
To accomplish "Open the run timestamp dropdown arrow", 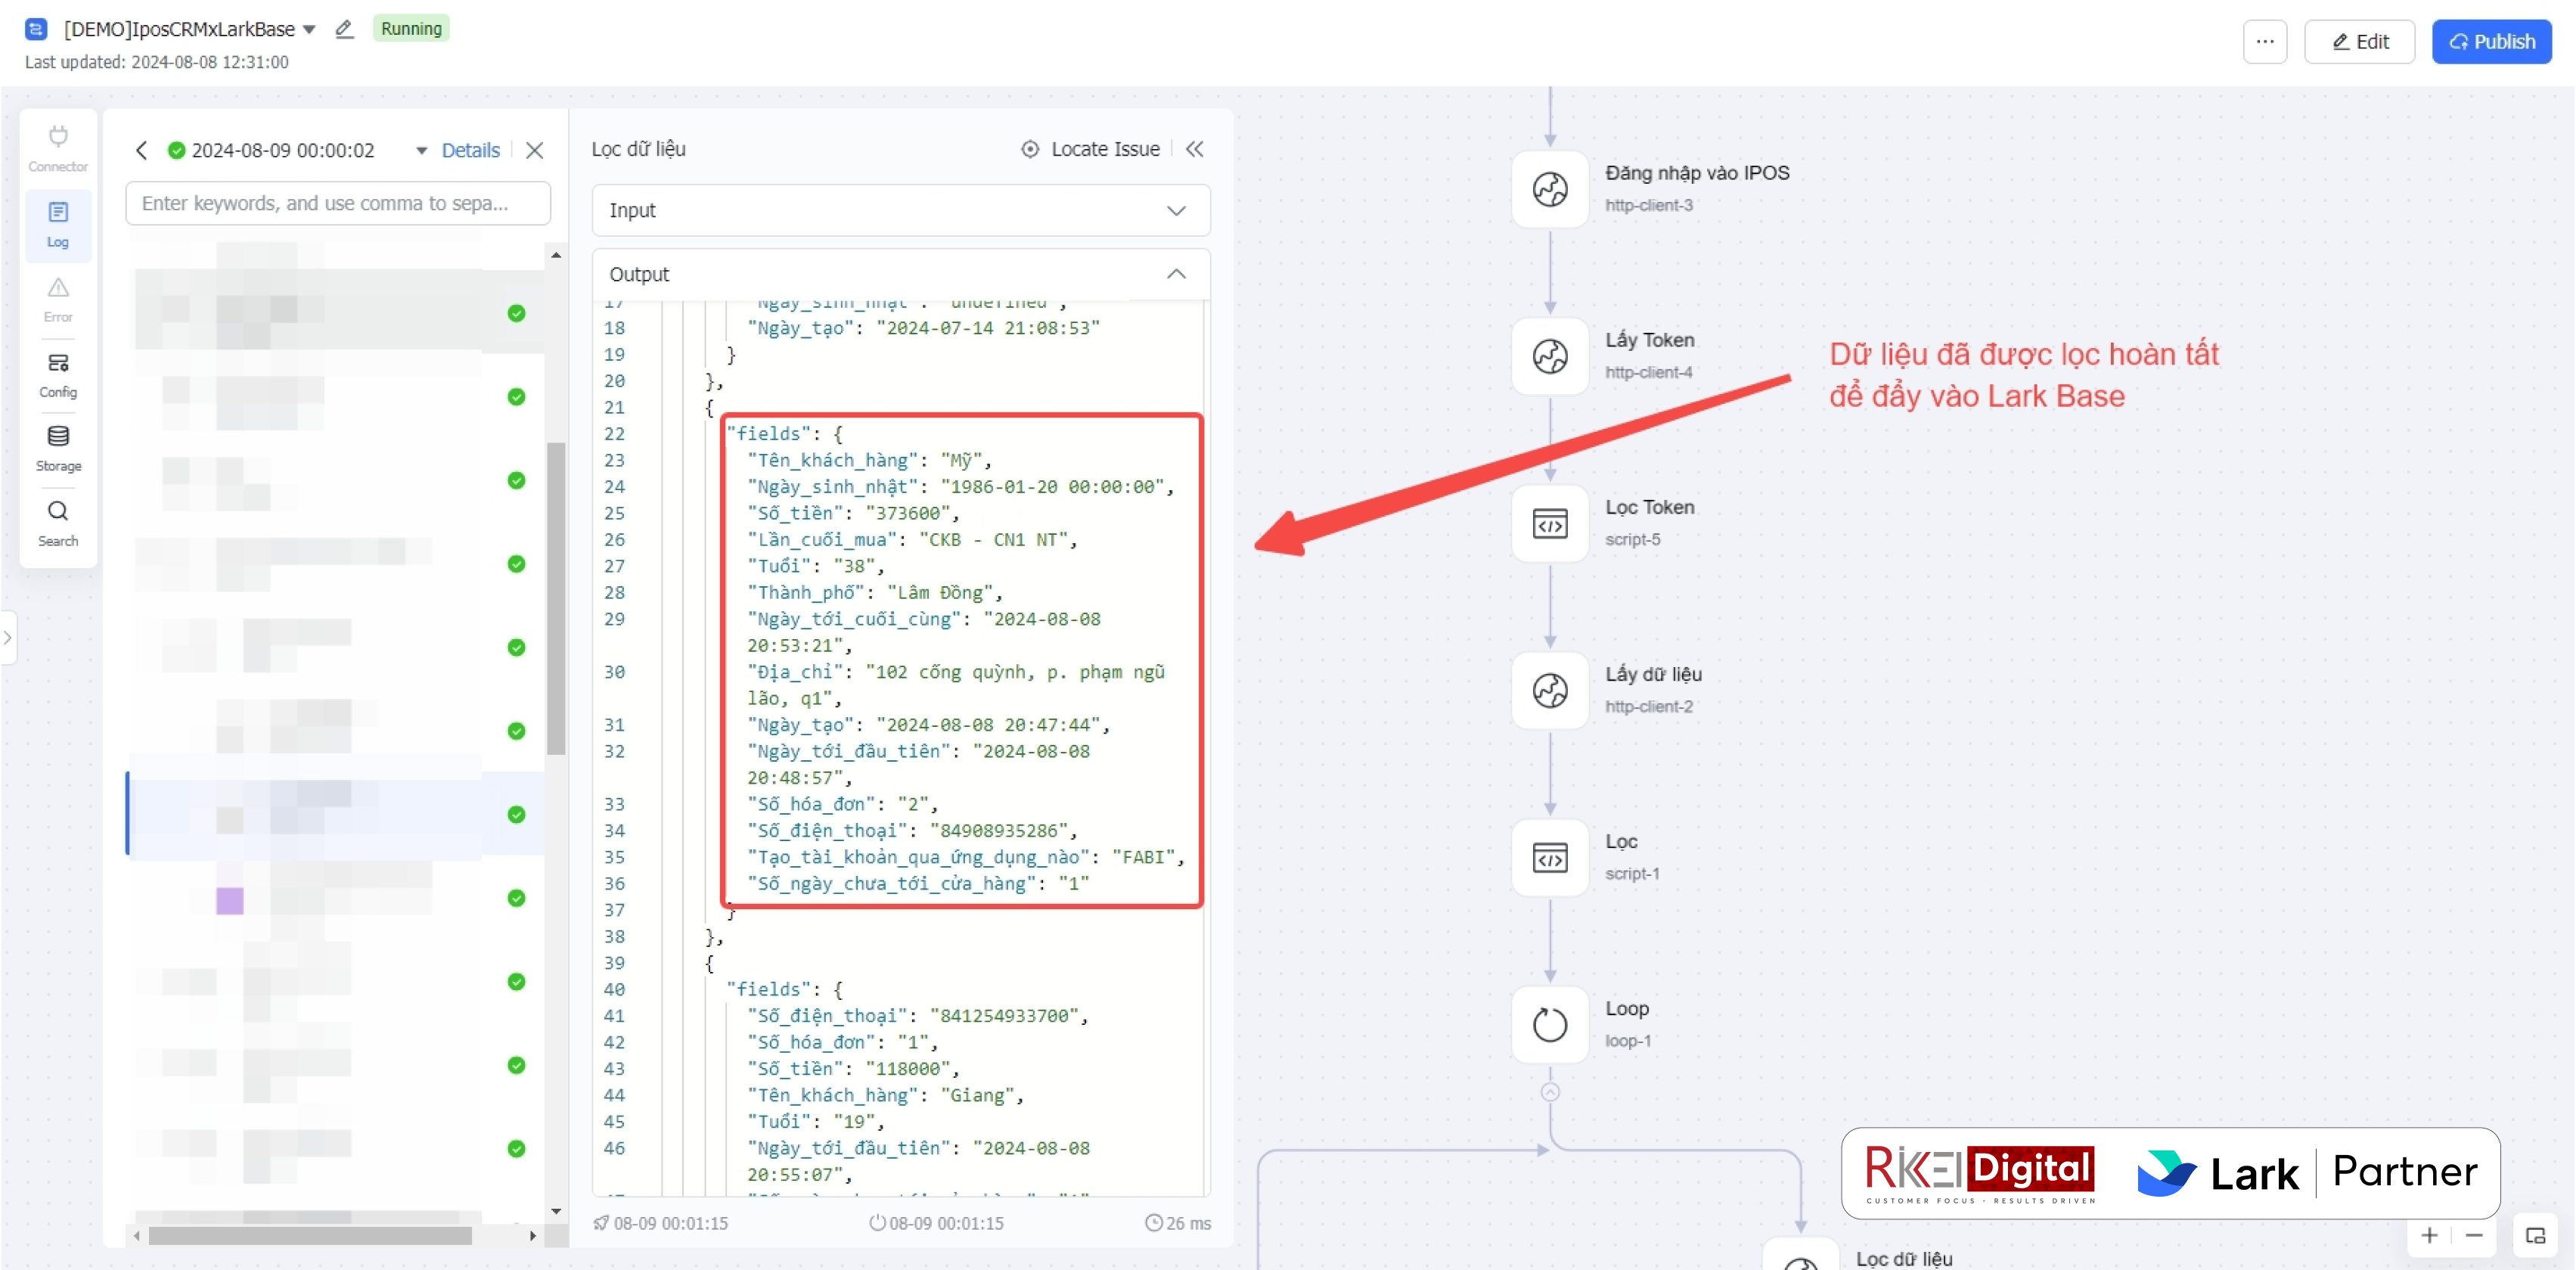I will point(421,150).
